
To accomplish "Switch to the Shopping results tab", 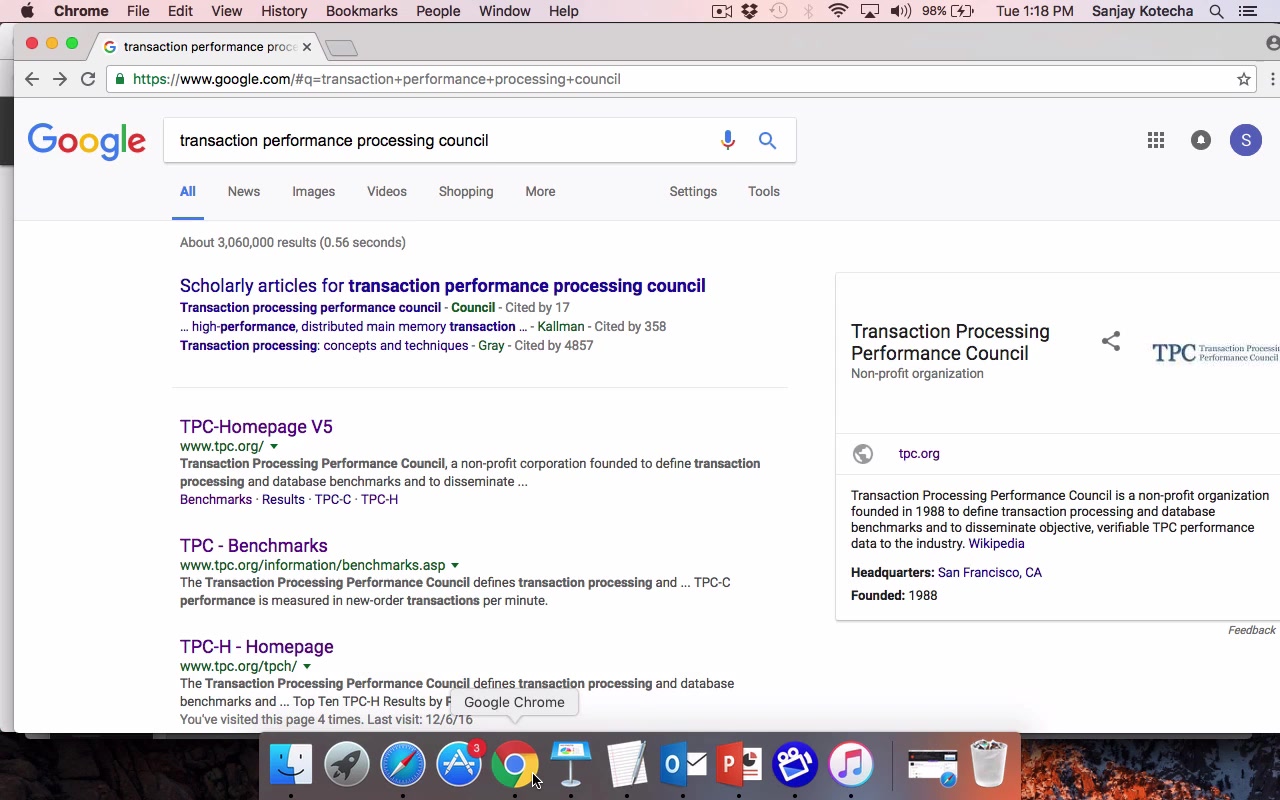I will click(466, 192).
